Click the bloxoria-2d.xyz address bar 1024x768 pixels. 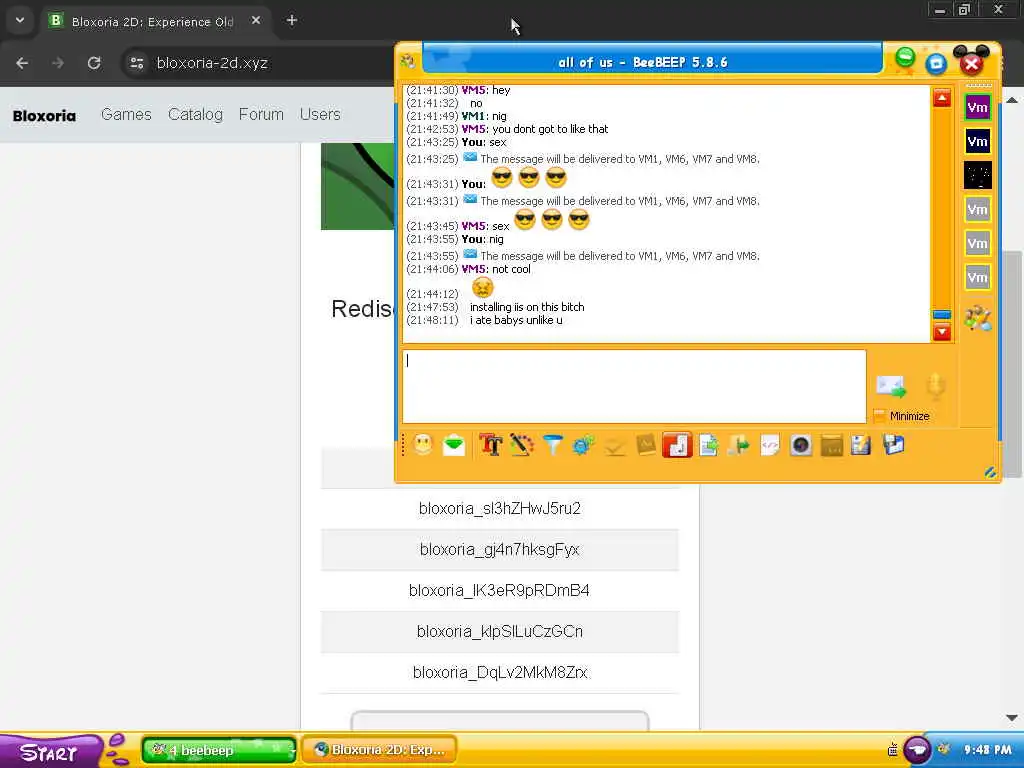pyautogui.click(x=212, y=63)
